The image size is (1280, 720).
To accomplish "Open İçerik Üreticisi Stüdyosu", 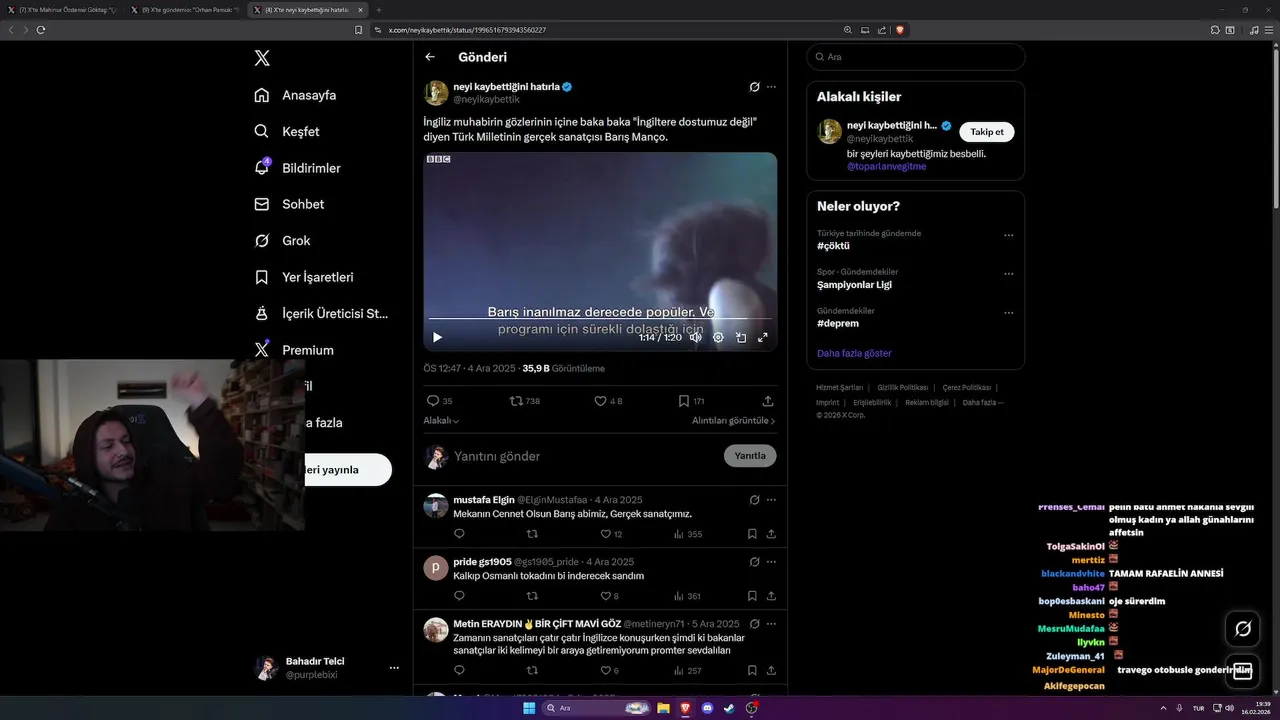I will click(x=321, y=313).
